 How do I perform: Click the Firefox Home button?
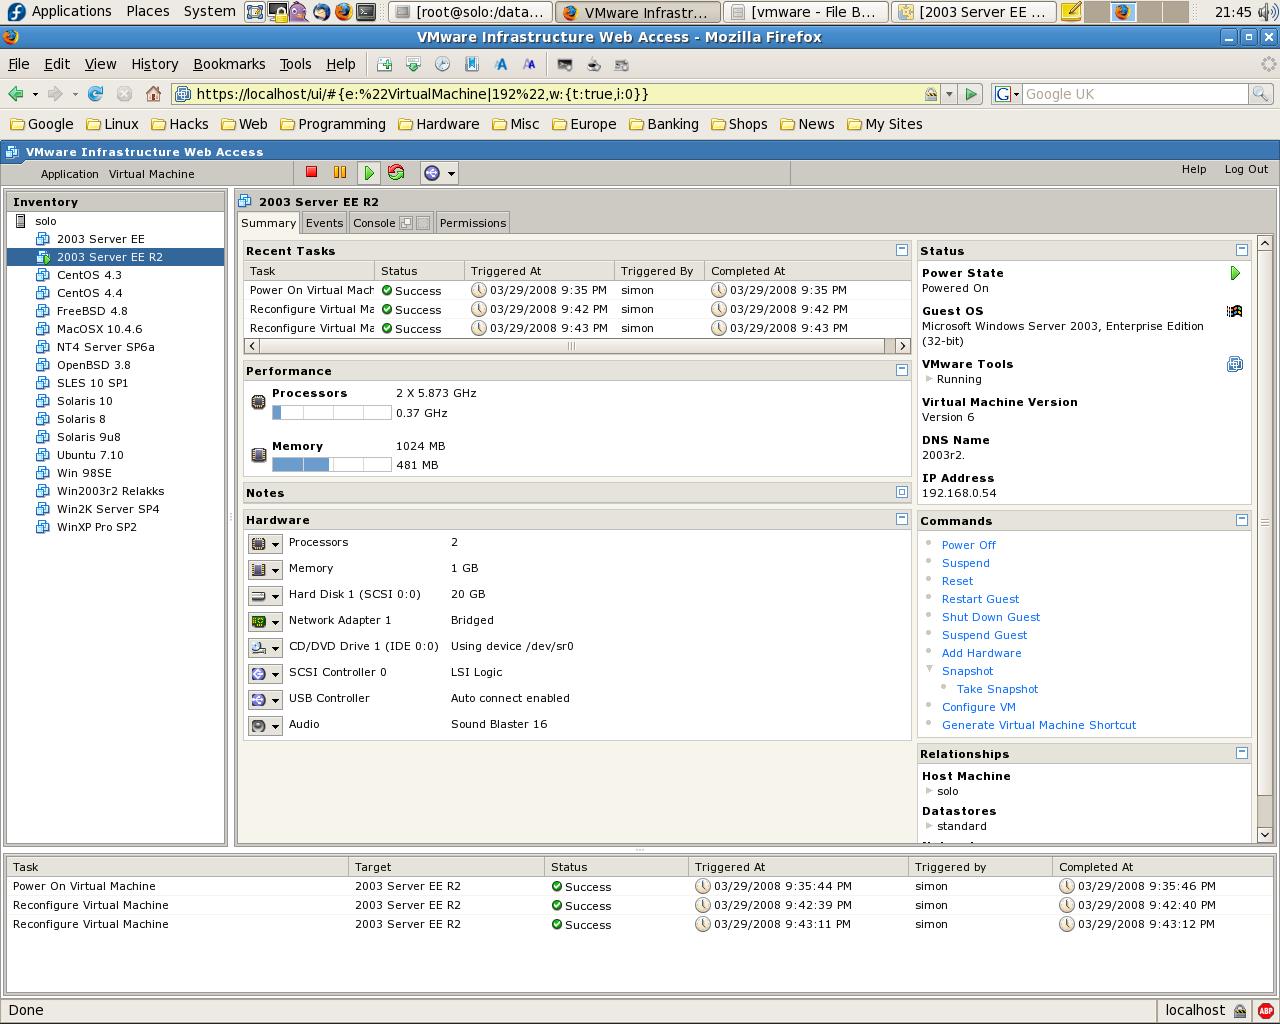(x=153, y=94)
